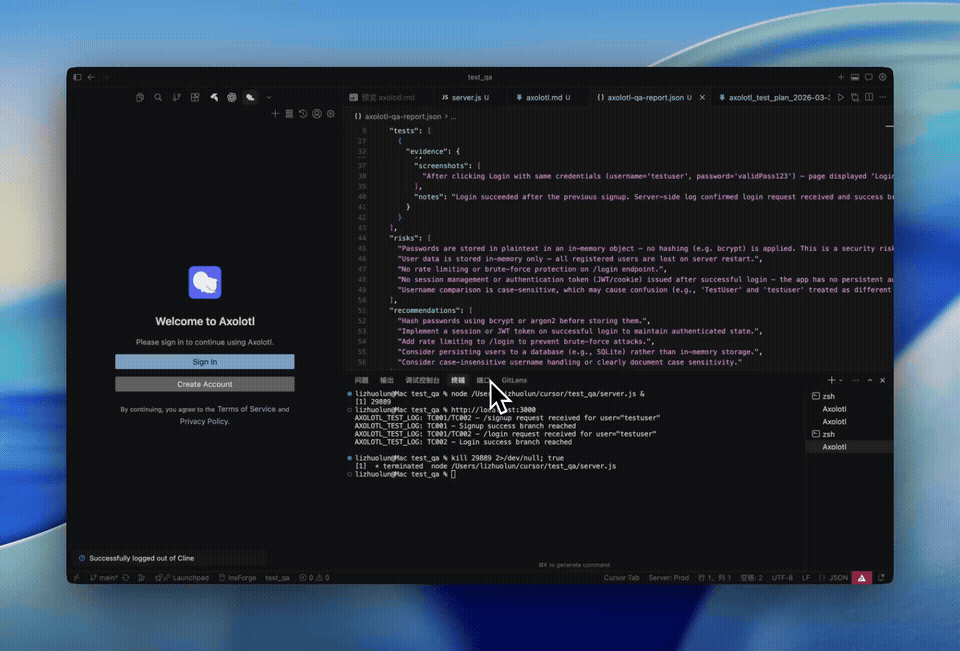Toggle the chat pane icon in title bar
The width and height of the screenshot is (960, 651).
[x=868, y=77]
